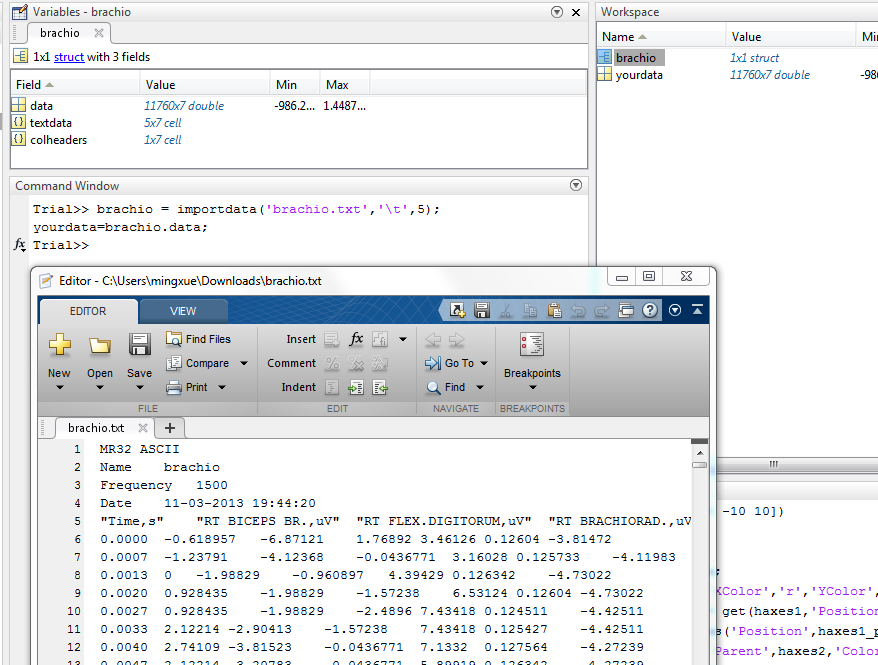Close the brachio variable tab
Image resolution: width=878 pixels, height=665 pixels.
click(99, 33)
